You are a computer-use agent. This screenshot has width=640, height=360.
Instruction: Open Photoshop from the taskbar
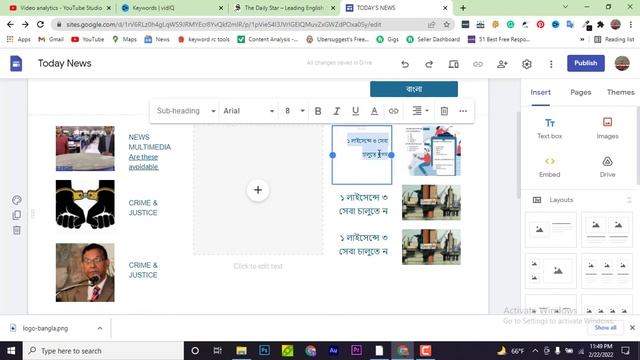[264, 351]
